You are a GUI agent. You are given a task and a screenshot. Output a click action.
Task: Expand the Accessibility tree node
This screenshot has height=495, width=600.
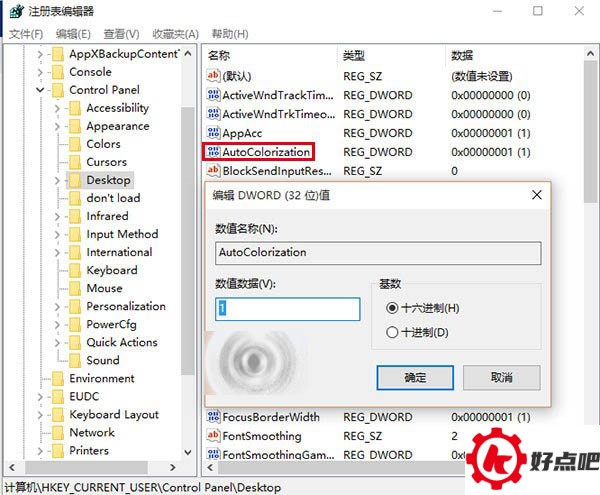[x=57, y=108]
